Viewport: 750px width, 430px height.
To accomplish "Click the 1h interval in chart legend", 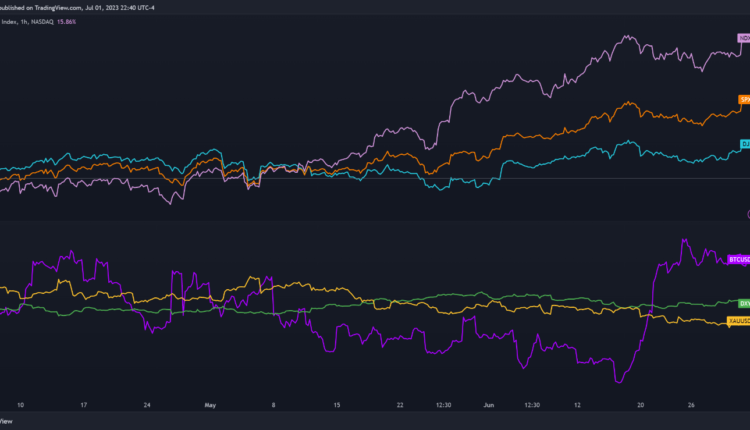I will [x=24, y=22].
